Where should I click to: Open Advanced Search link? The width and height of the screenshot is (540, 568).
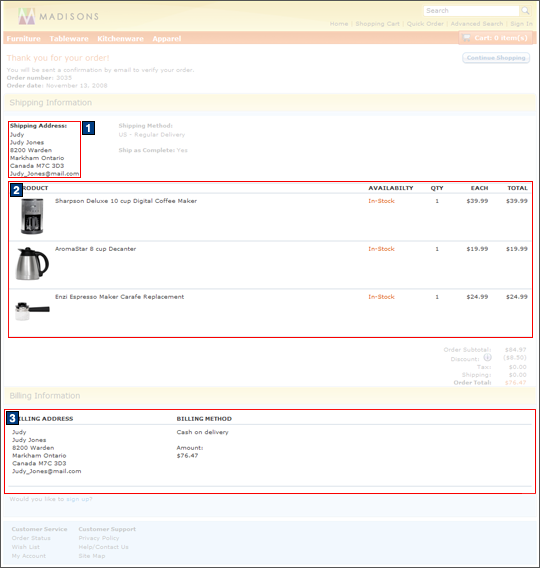[x=477, y=24]
